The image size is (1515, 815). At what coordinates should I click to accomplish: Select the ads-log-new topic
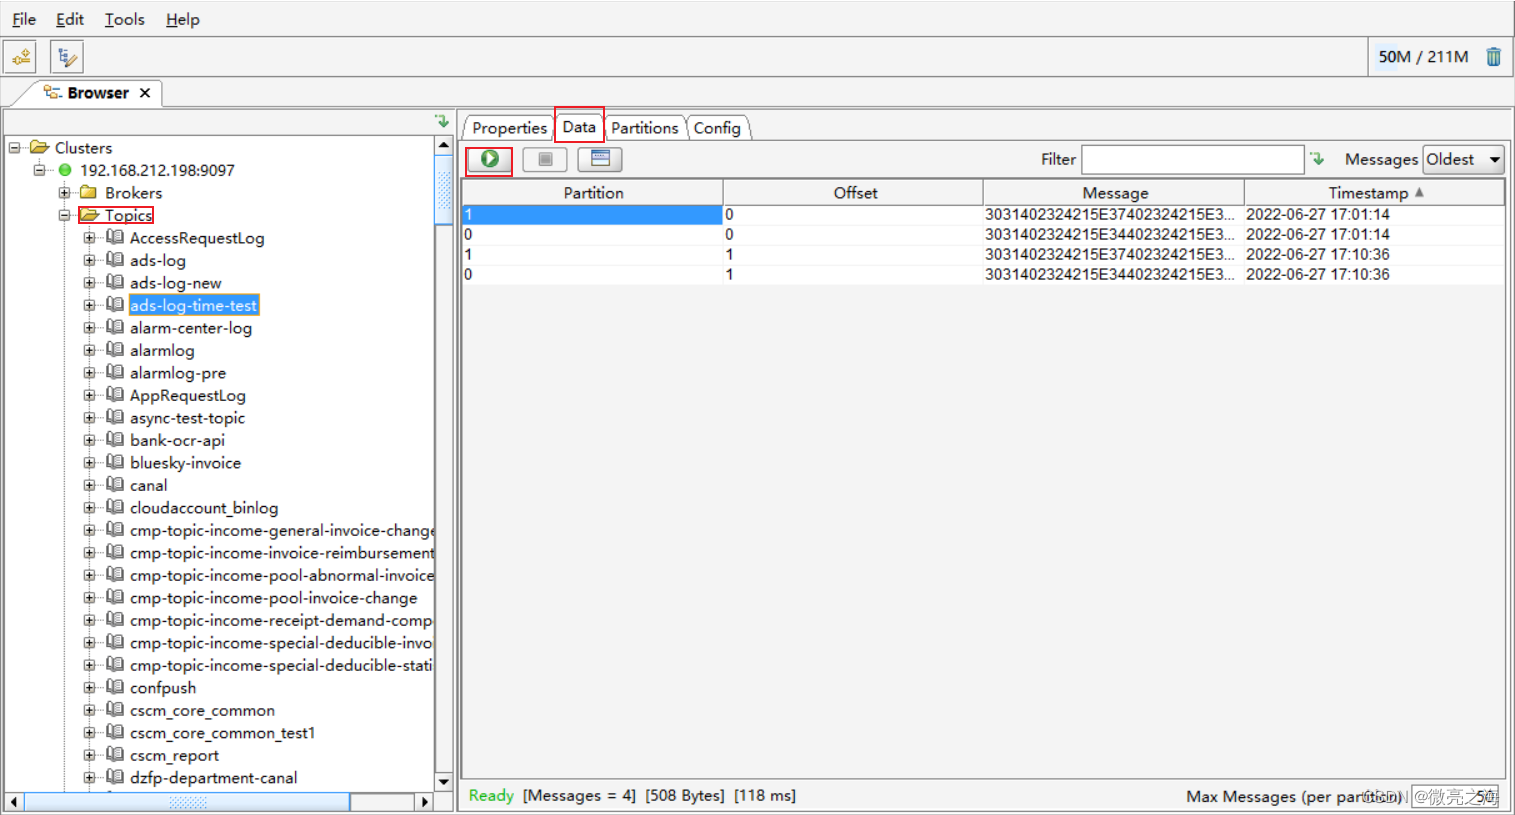pyautogui.click(x=176, y=283)
